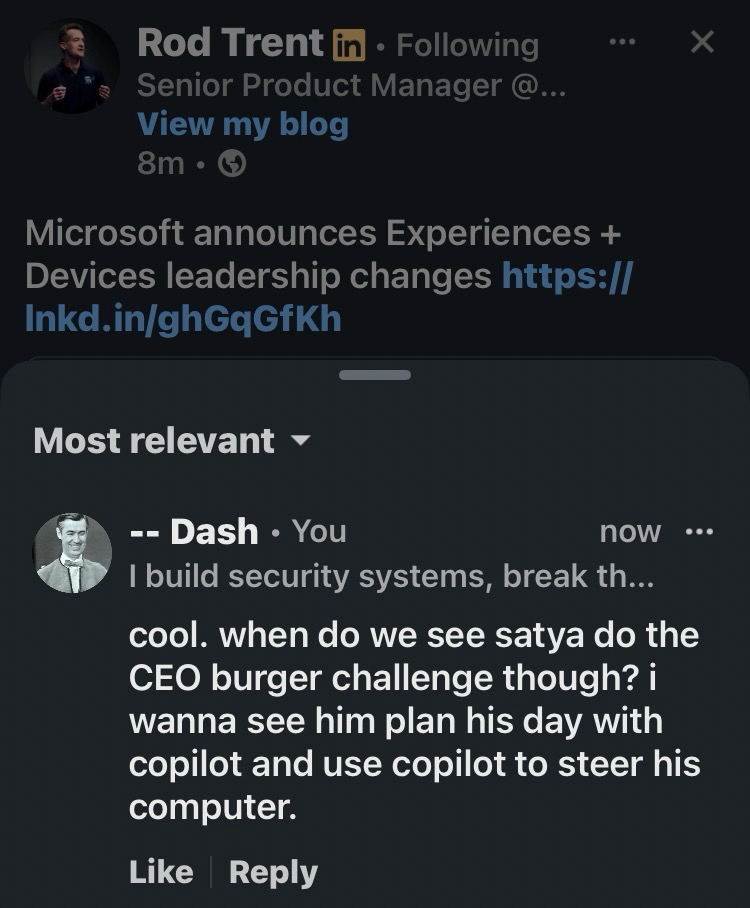The width and height of the screenshot is (750, 908).
Task: Click the globe visibility icon
Action: 232,164
